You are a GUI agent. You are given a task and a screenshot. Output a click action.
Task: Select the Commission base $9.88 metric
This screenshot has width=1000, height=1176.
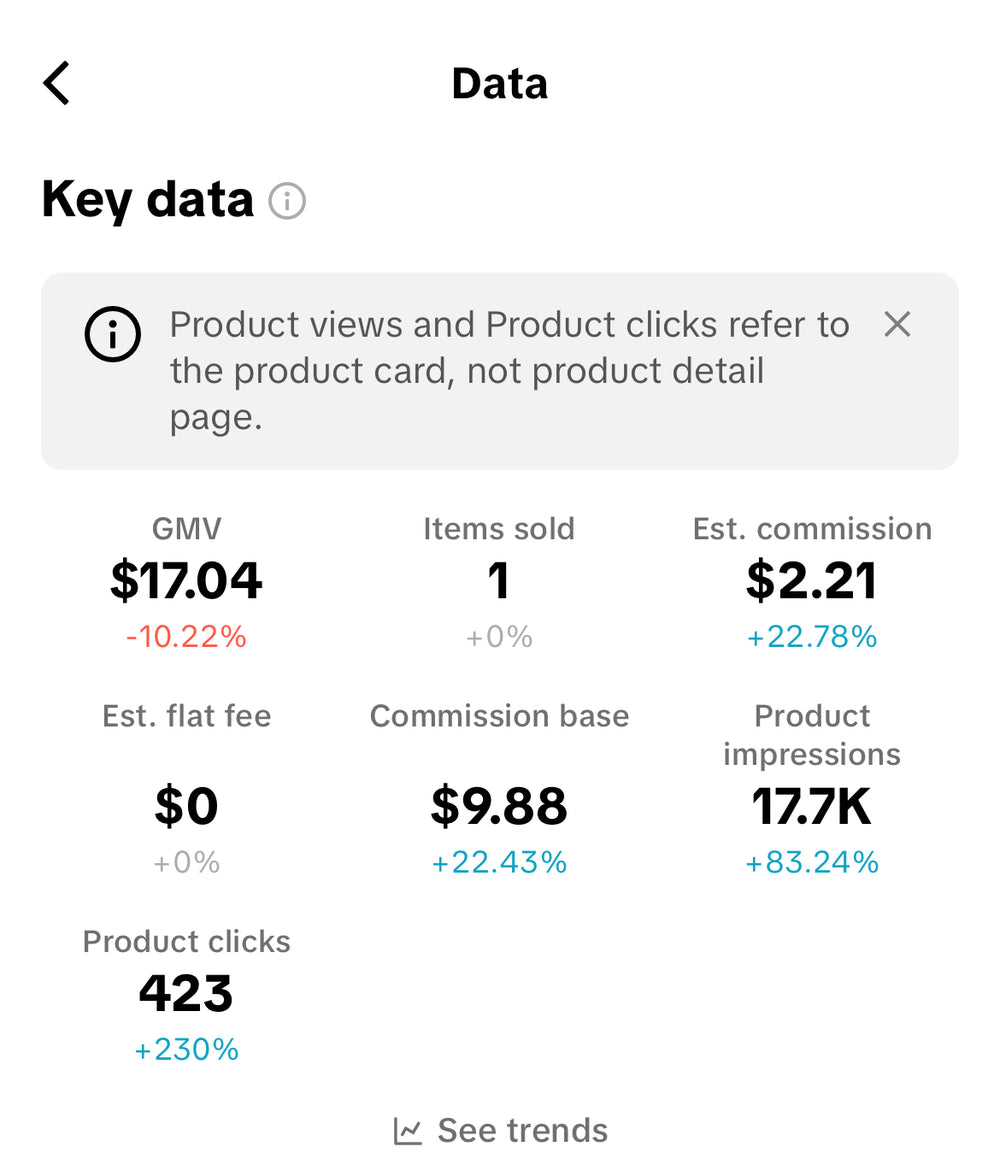[x=499, y=807]
